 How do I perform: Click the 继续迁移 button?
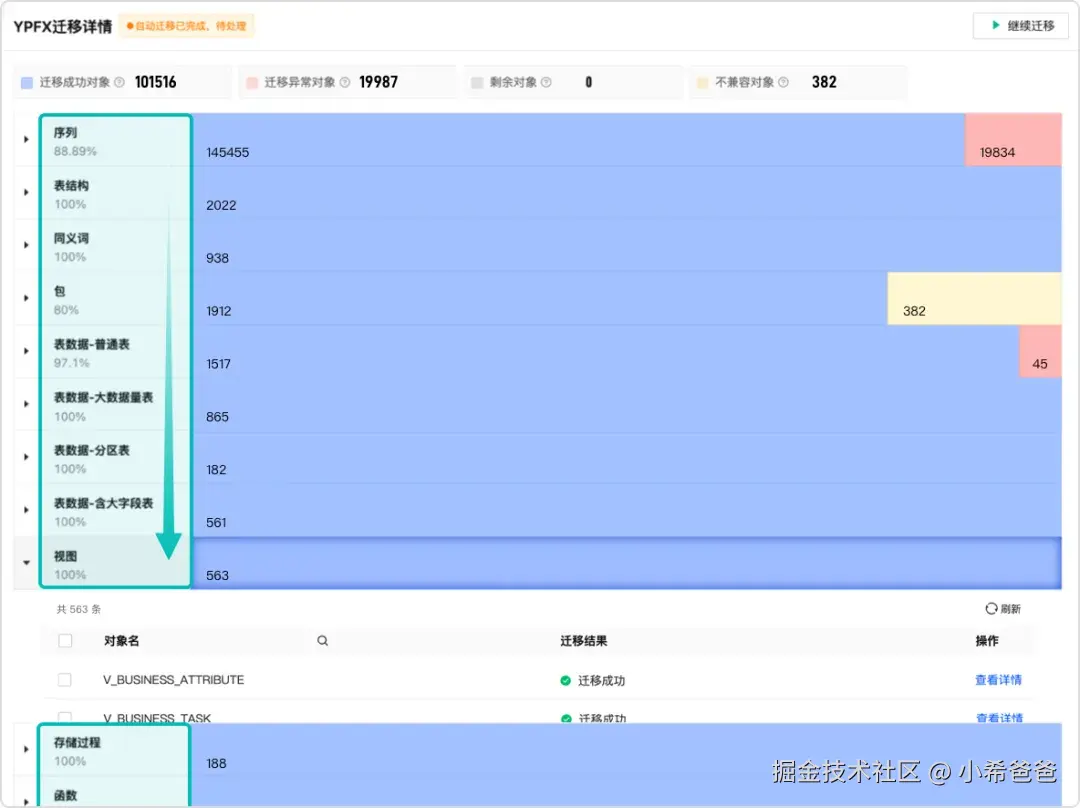pos(1021,25)
